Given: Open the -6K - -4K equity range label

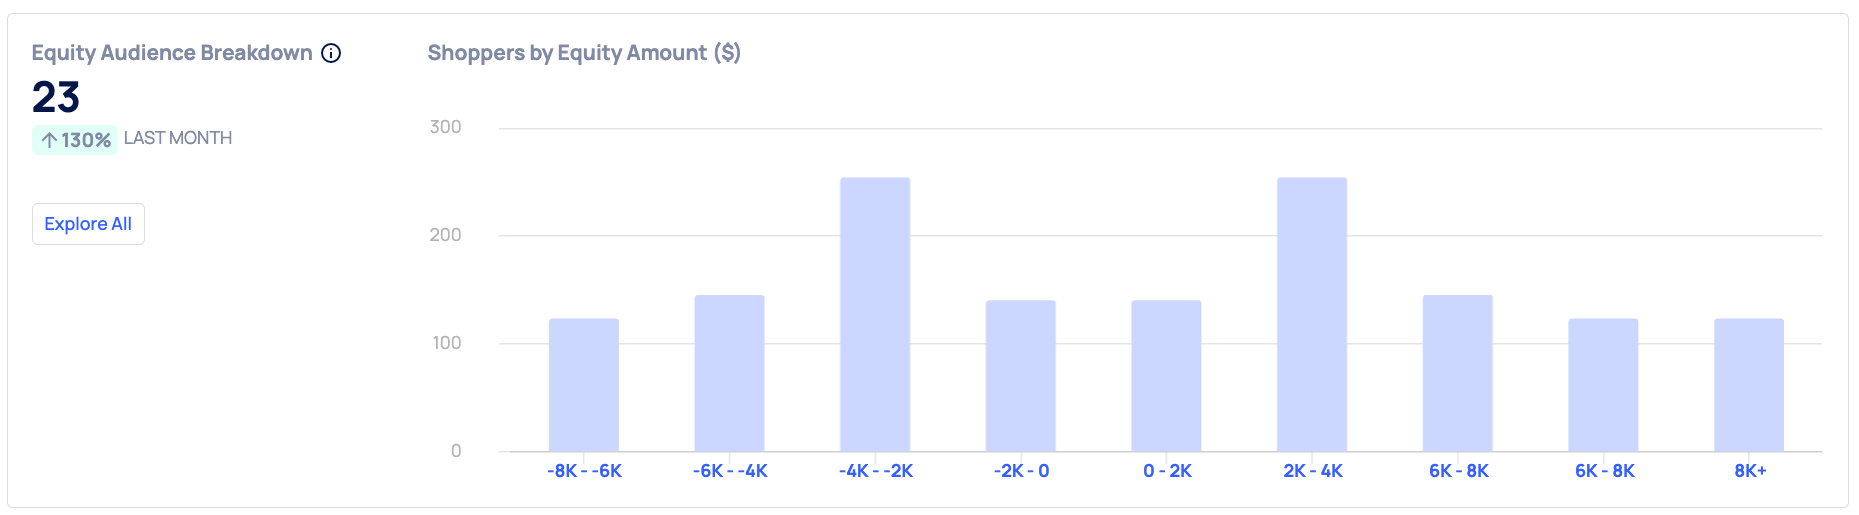Looking at the screenshot, I should point(730,471).
